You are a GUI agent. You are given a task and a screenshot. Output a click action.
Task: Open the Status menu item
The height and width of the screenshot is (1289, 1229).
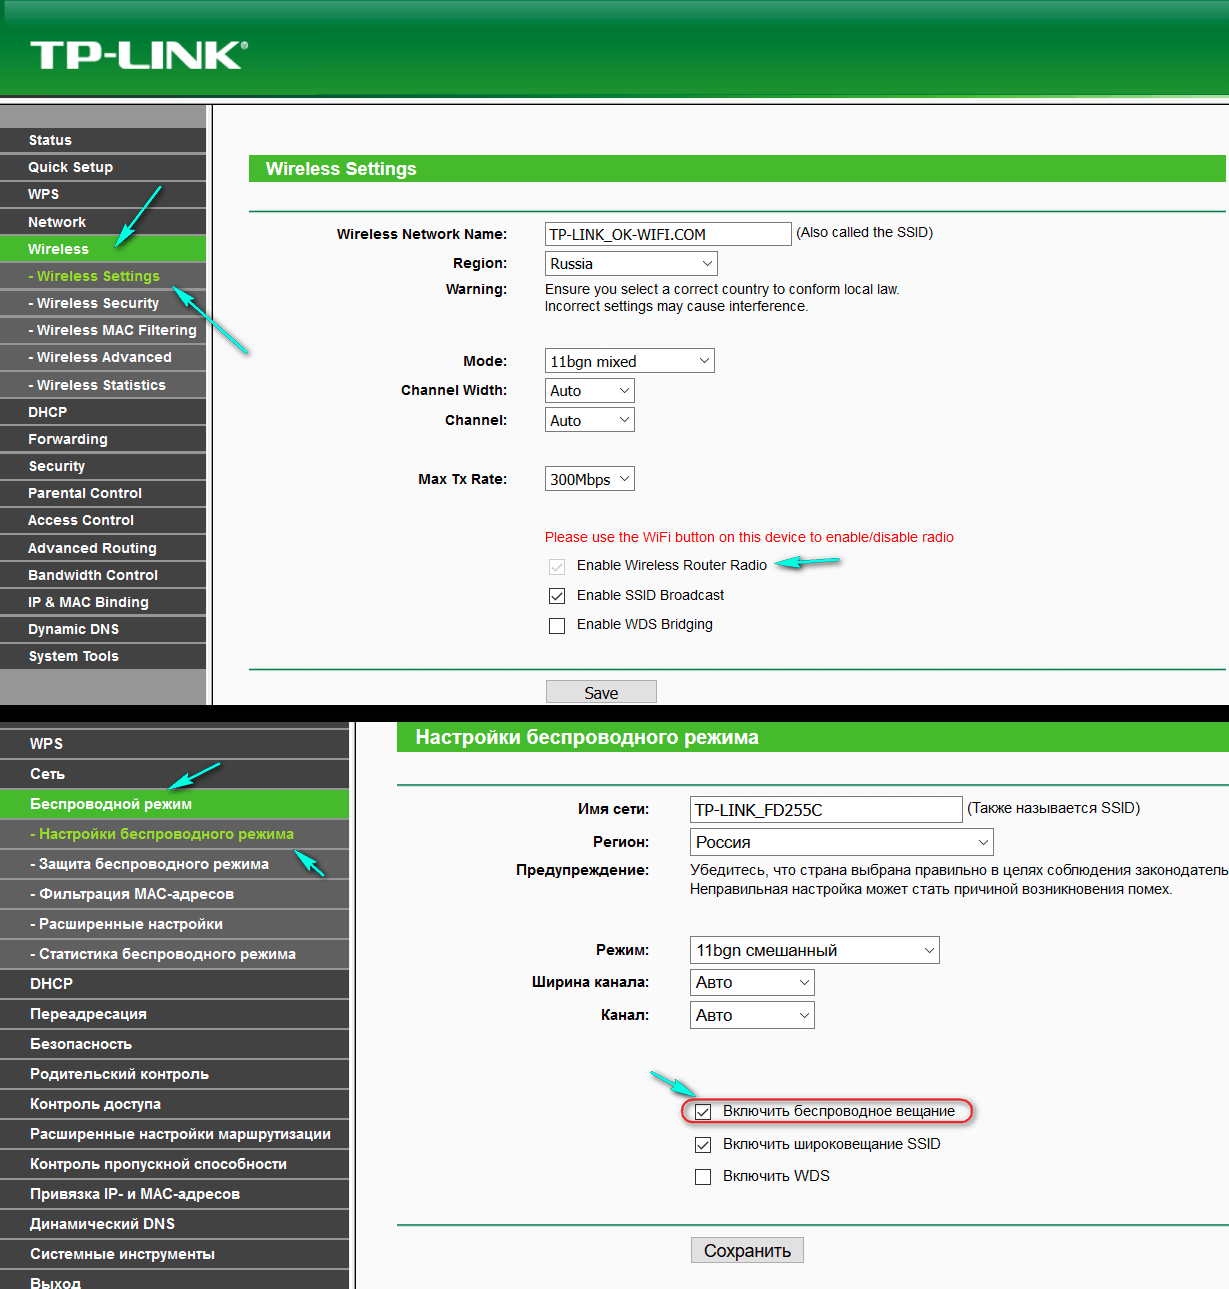103,140
